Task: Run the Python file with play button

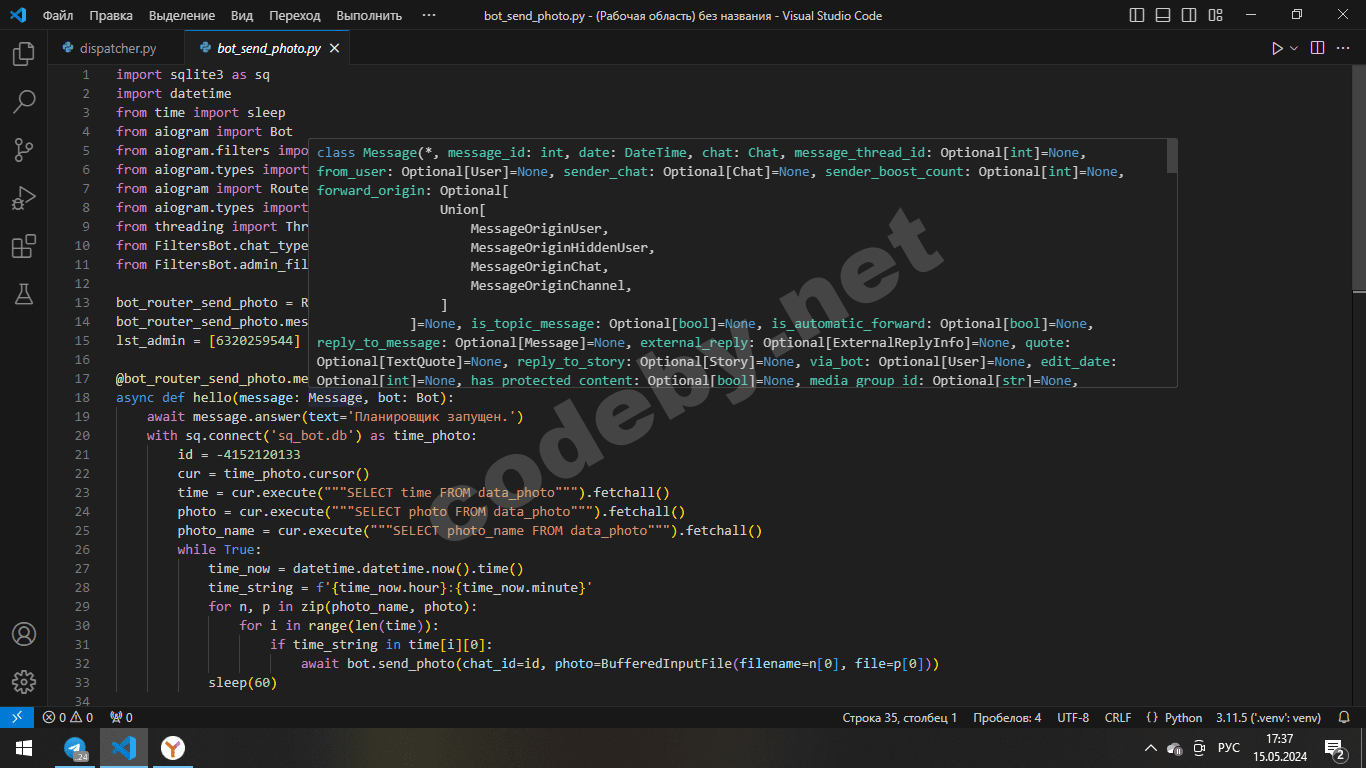Action: click(x=1277, y=48)
